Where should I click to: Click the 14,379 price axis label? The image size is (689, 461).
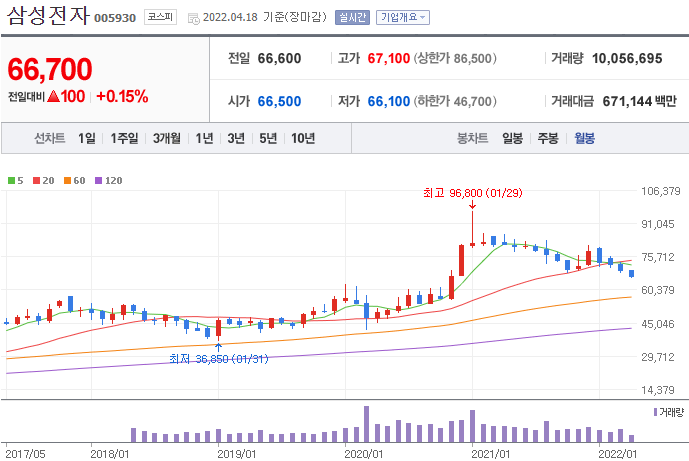[658, 390]
